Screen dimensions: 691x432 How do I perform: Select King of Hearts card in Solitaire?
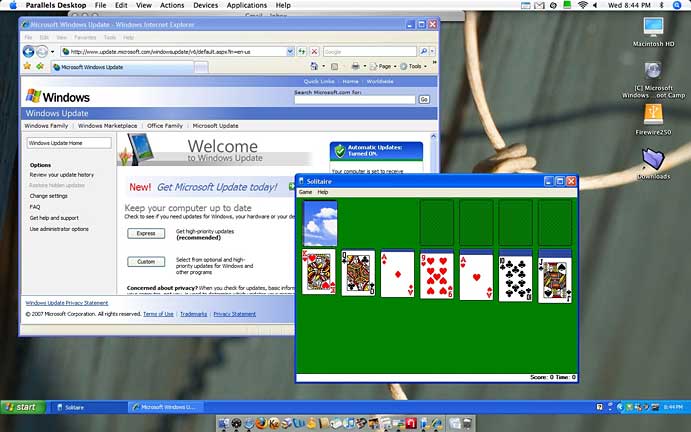click(319, 272)
